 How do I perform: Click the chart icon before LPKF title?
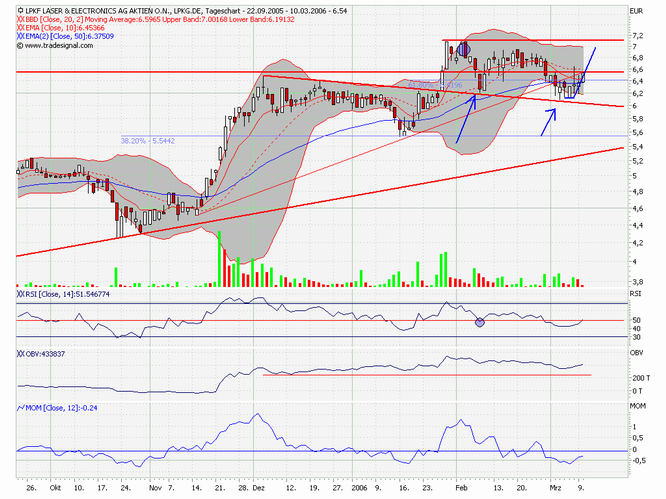20,10
